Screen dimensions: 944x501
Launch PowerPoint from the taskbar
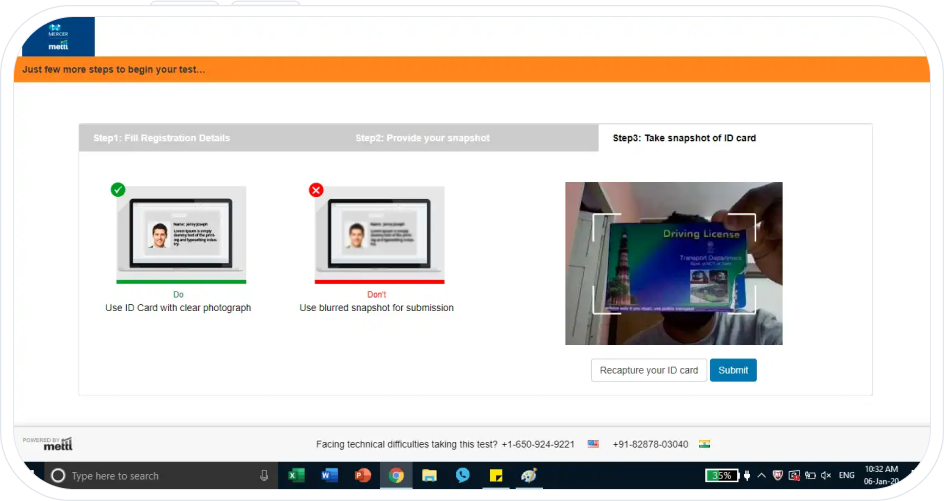(x=362, y=476)
